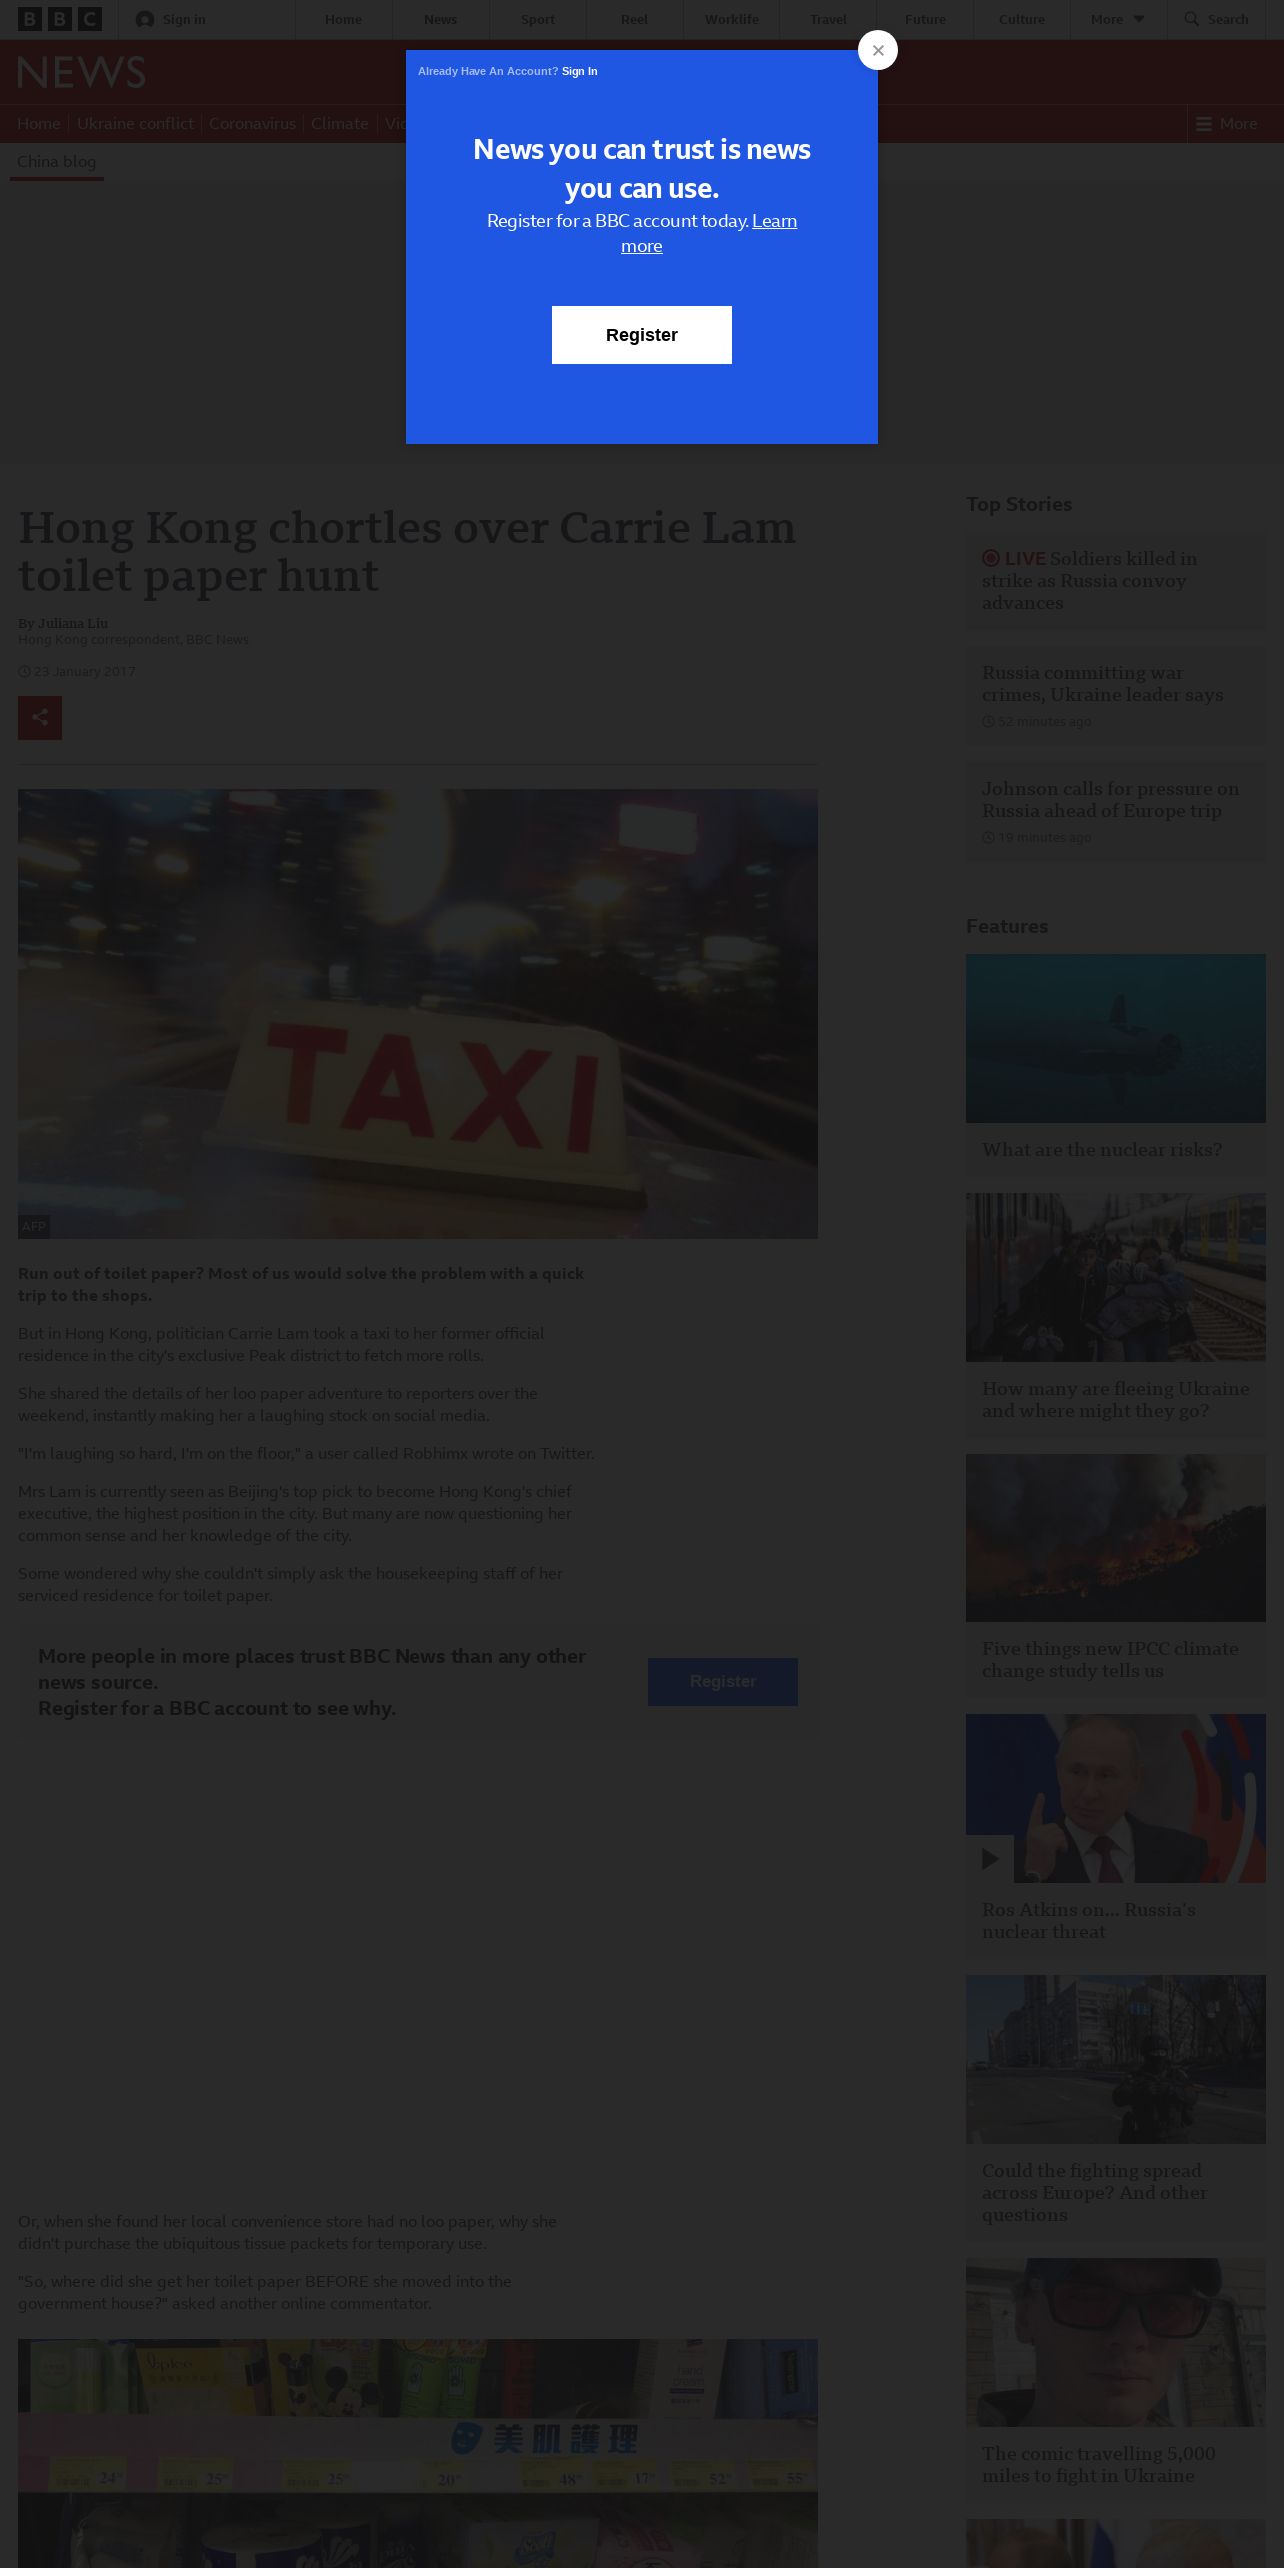1284x2568 pixels.
Task: Click the play icon on Putin video
Action: click(990, 1859)
